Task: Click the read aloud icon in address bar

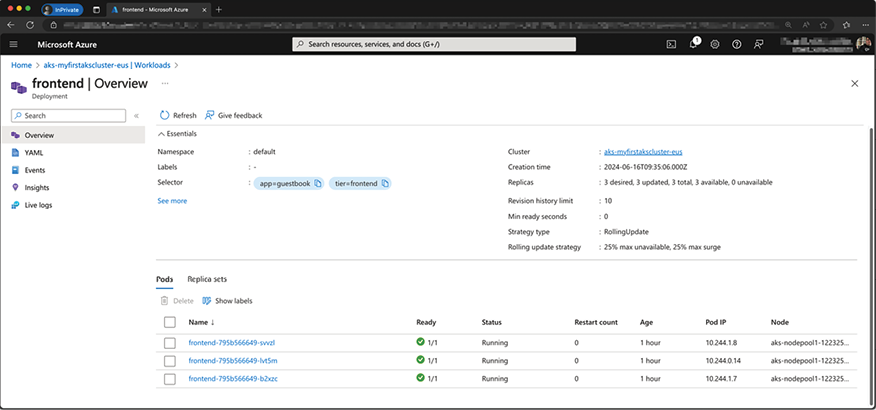Action: (806, 25)
